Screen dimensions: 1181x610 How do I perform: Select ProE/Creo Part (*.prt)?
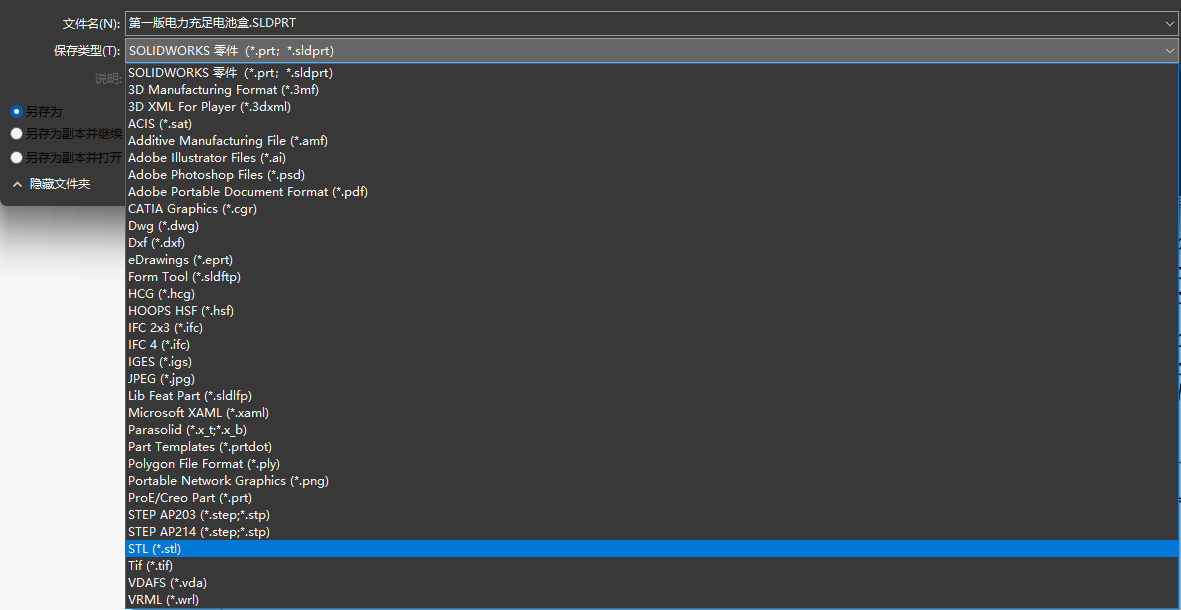point(652,498)
